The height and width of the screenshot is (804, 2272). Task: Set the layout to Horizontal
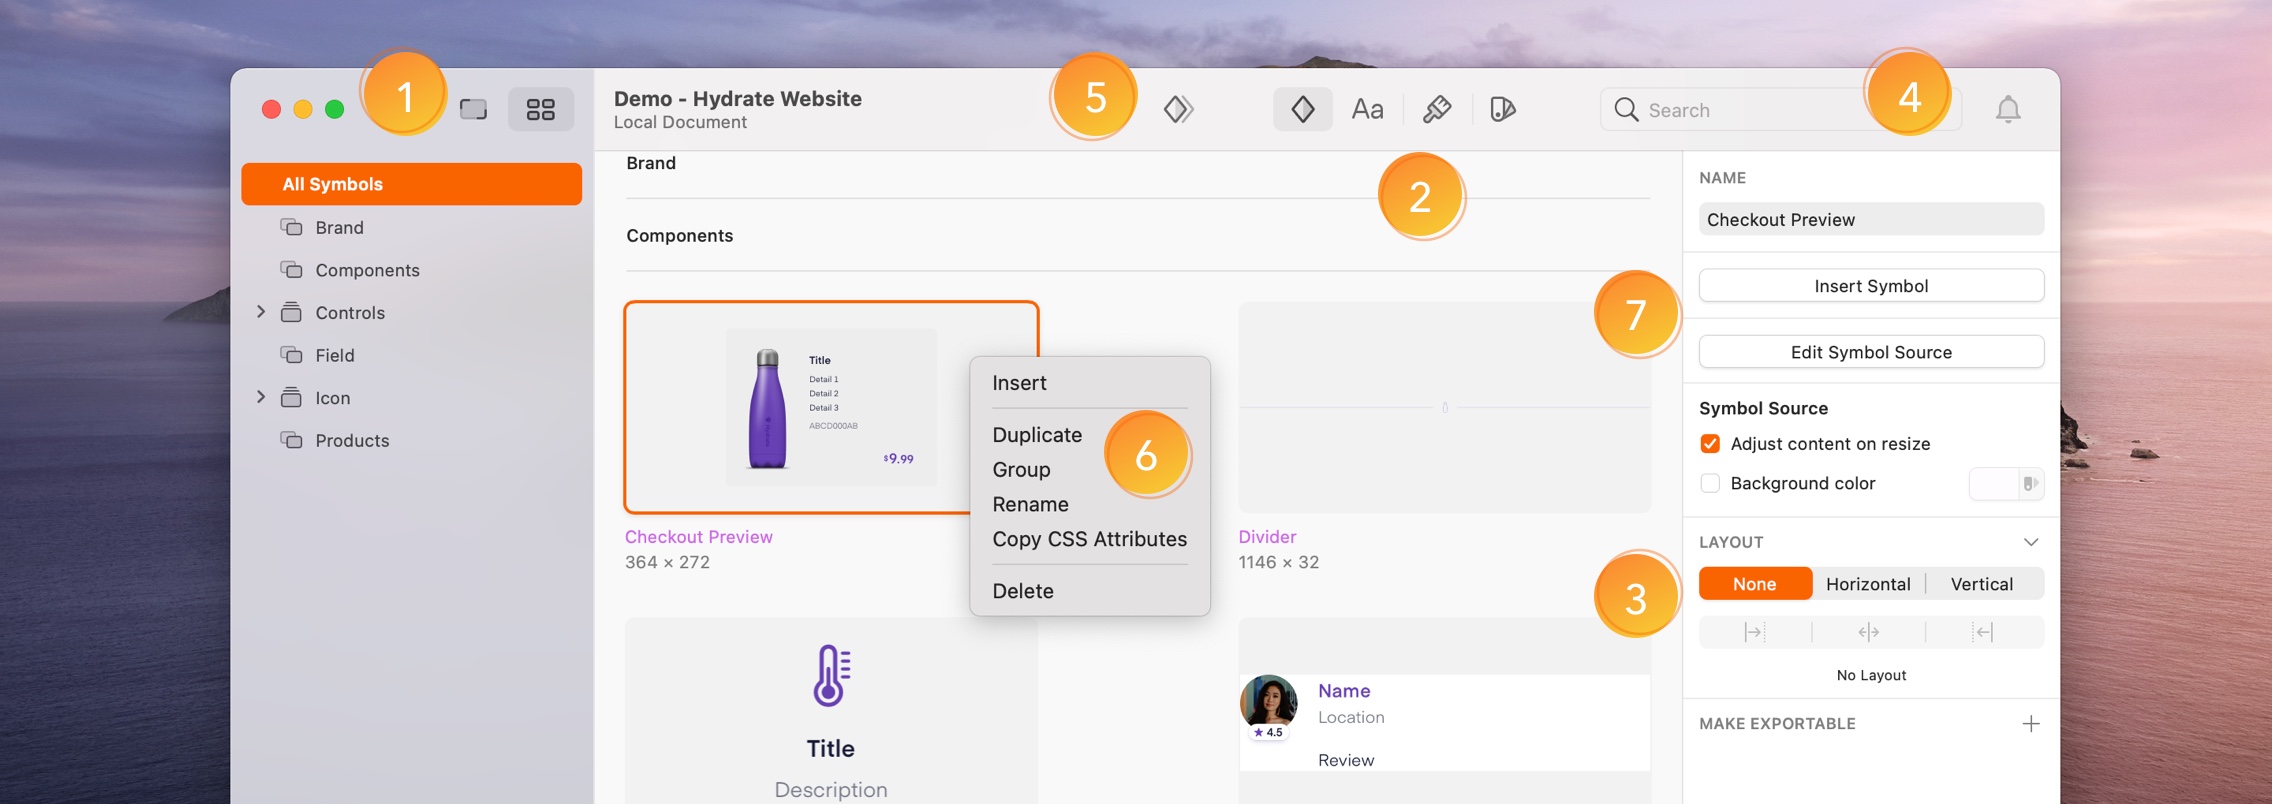pyautogui.click(x=1867, y=584)
